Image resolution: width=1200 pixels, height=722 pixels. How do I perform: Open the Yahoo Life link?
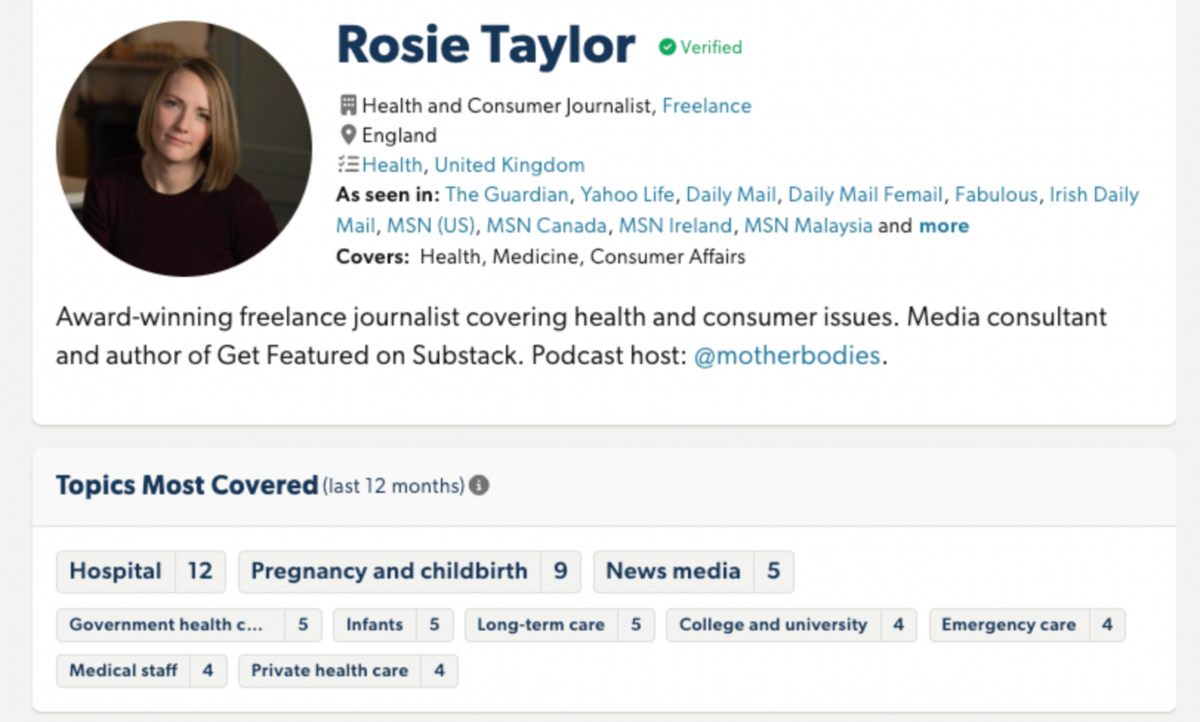pyautogui.click(x=627, y=194)
